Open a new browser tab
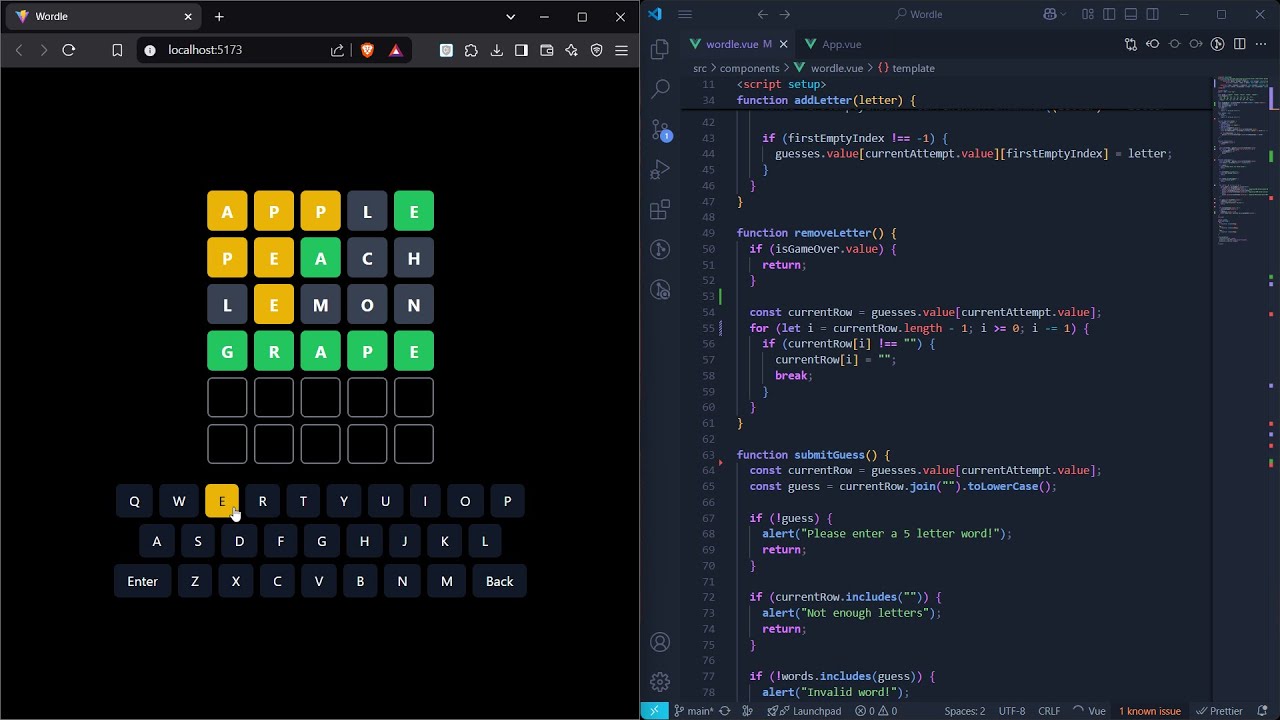This screenshot has height=720, width=1280. pos(219,16)
